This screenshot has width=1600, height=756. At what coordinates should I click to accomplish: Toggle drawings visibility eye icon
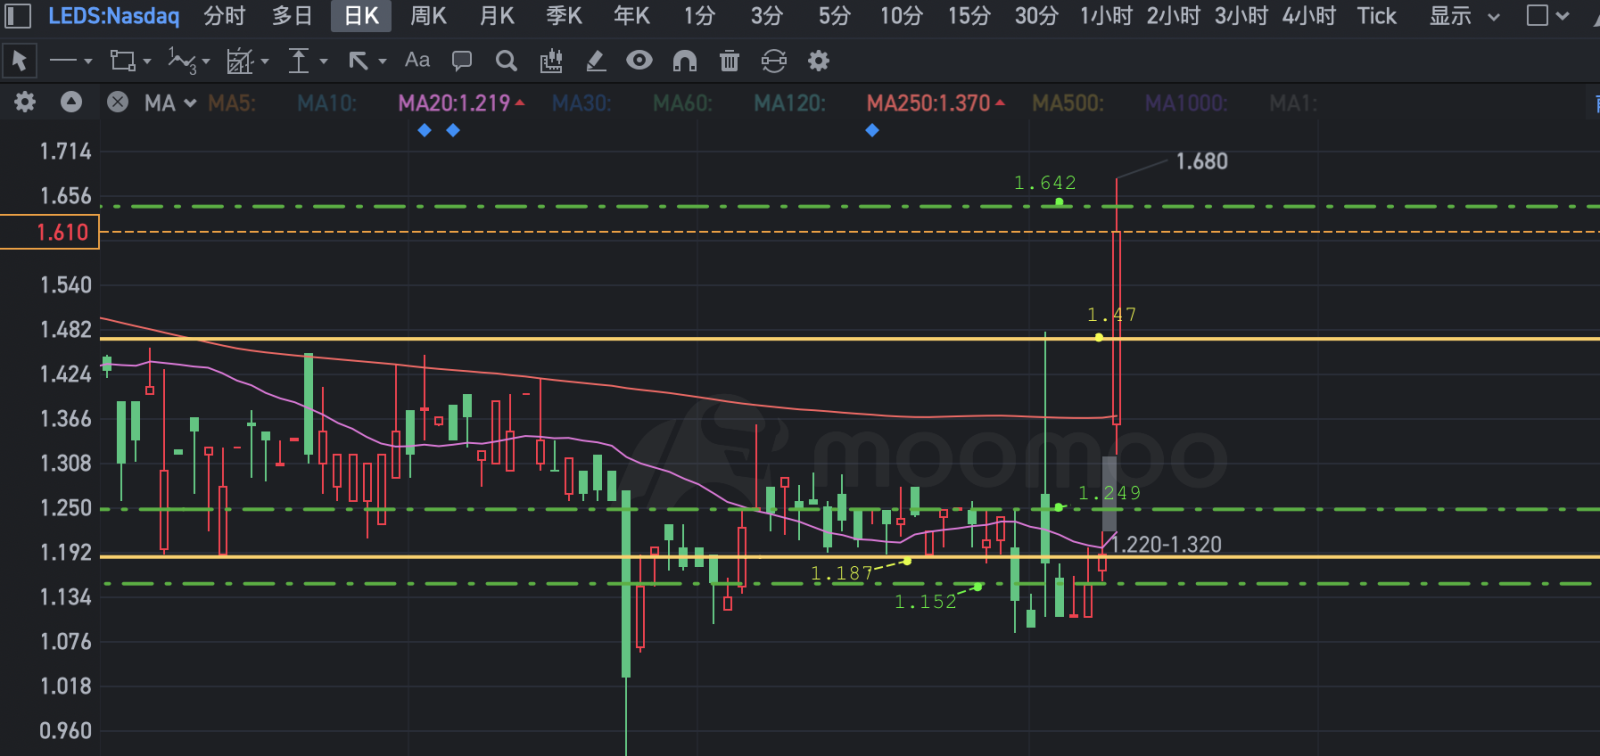(x=639, y=61)
